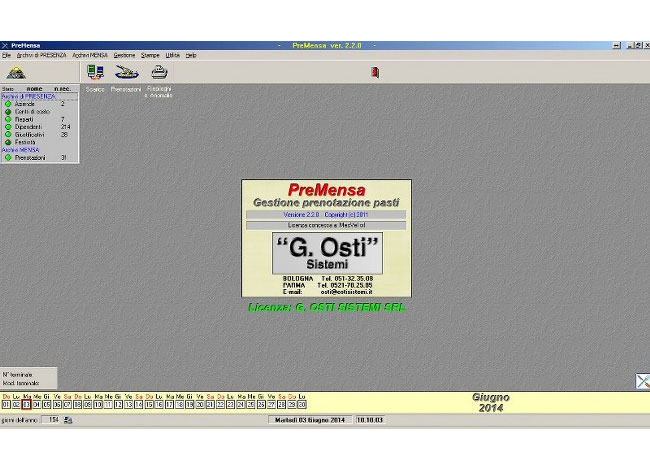Click the green status dot for Reparti
650x470 pixels.
[8, 119]
